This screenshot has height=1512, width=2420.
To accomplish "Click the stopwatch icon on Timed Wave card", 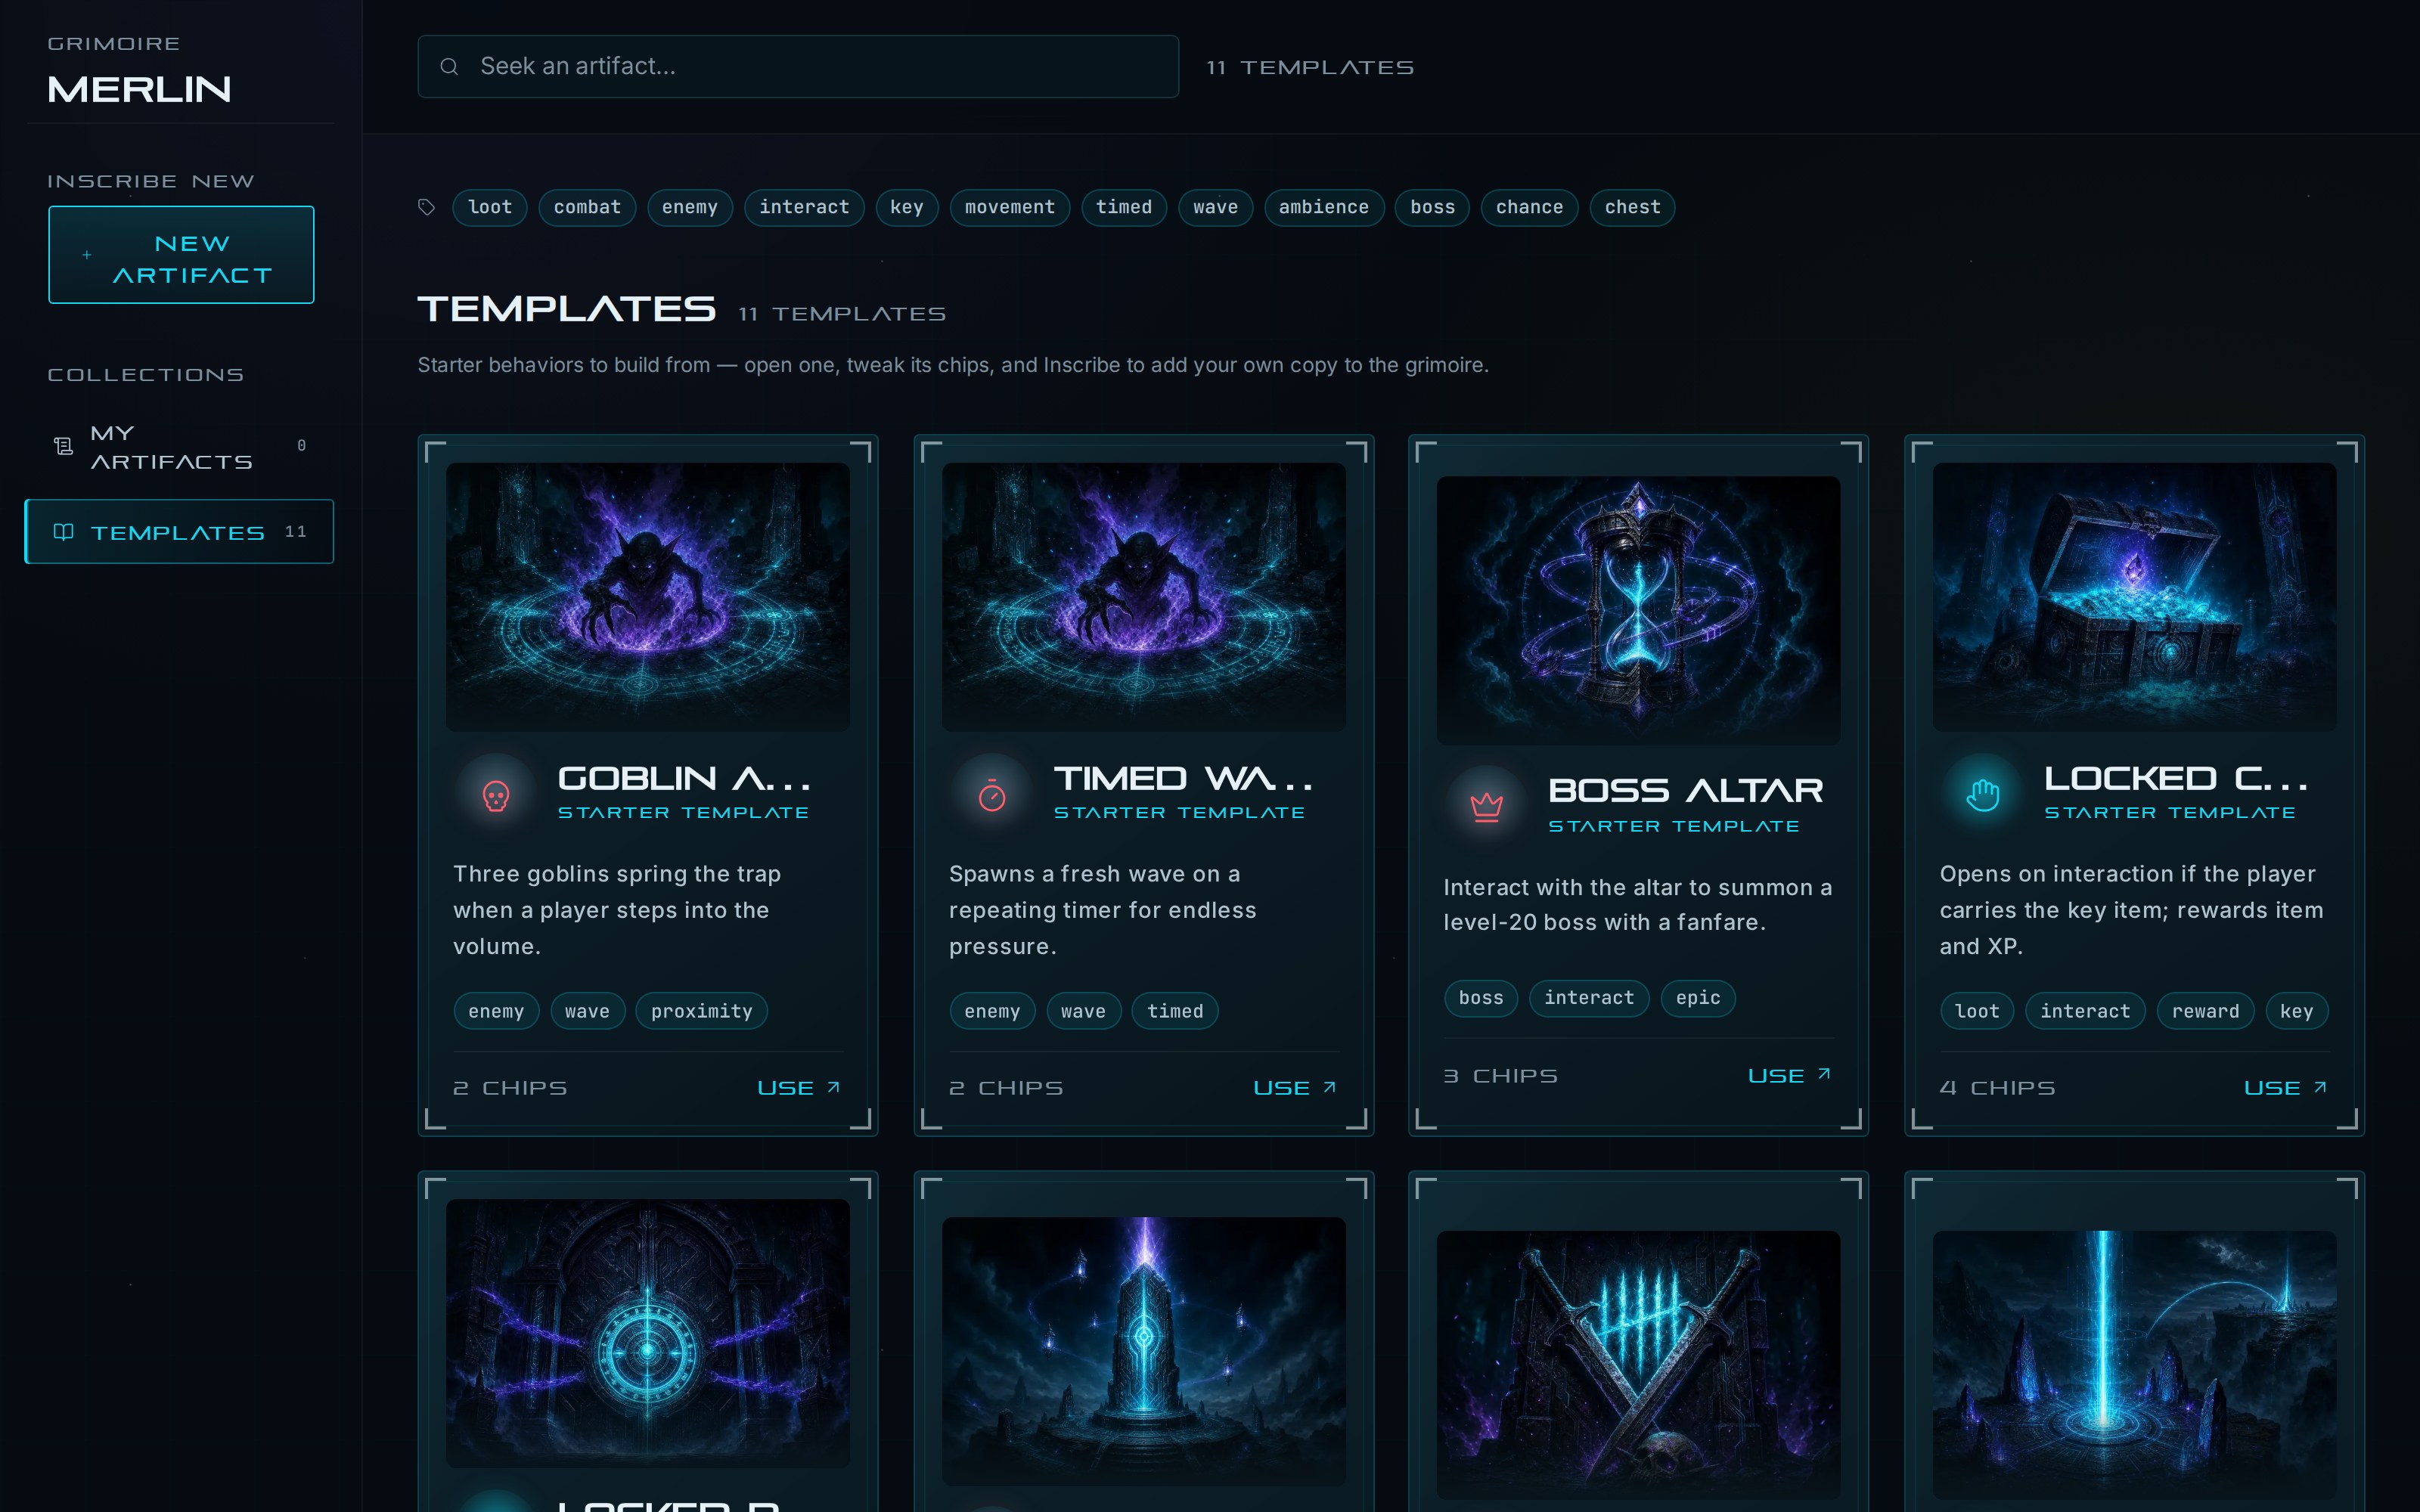I will pyautogui.click(x=992, y=796).
